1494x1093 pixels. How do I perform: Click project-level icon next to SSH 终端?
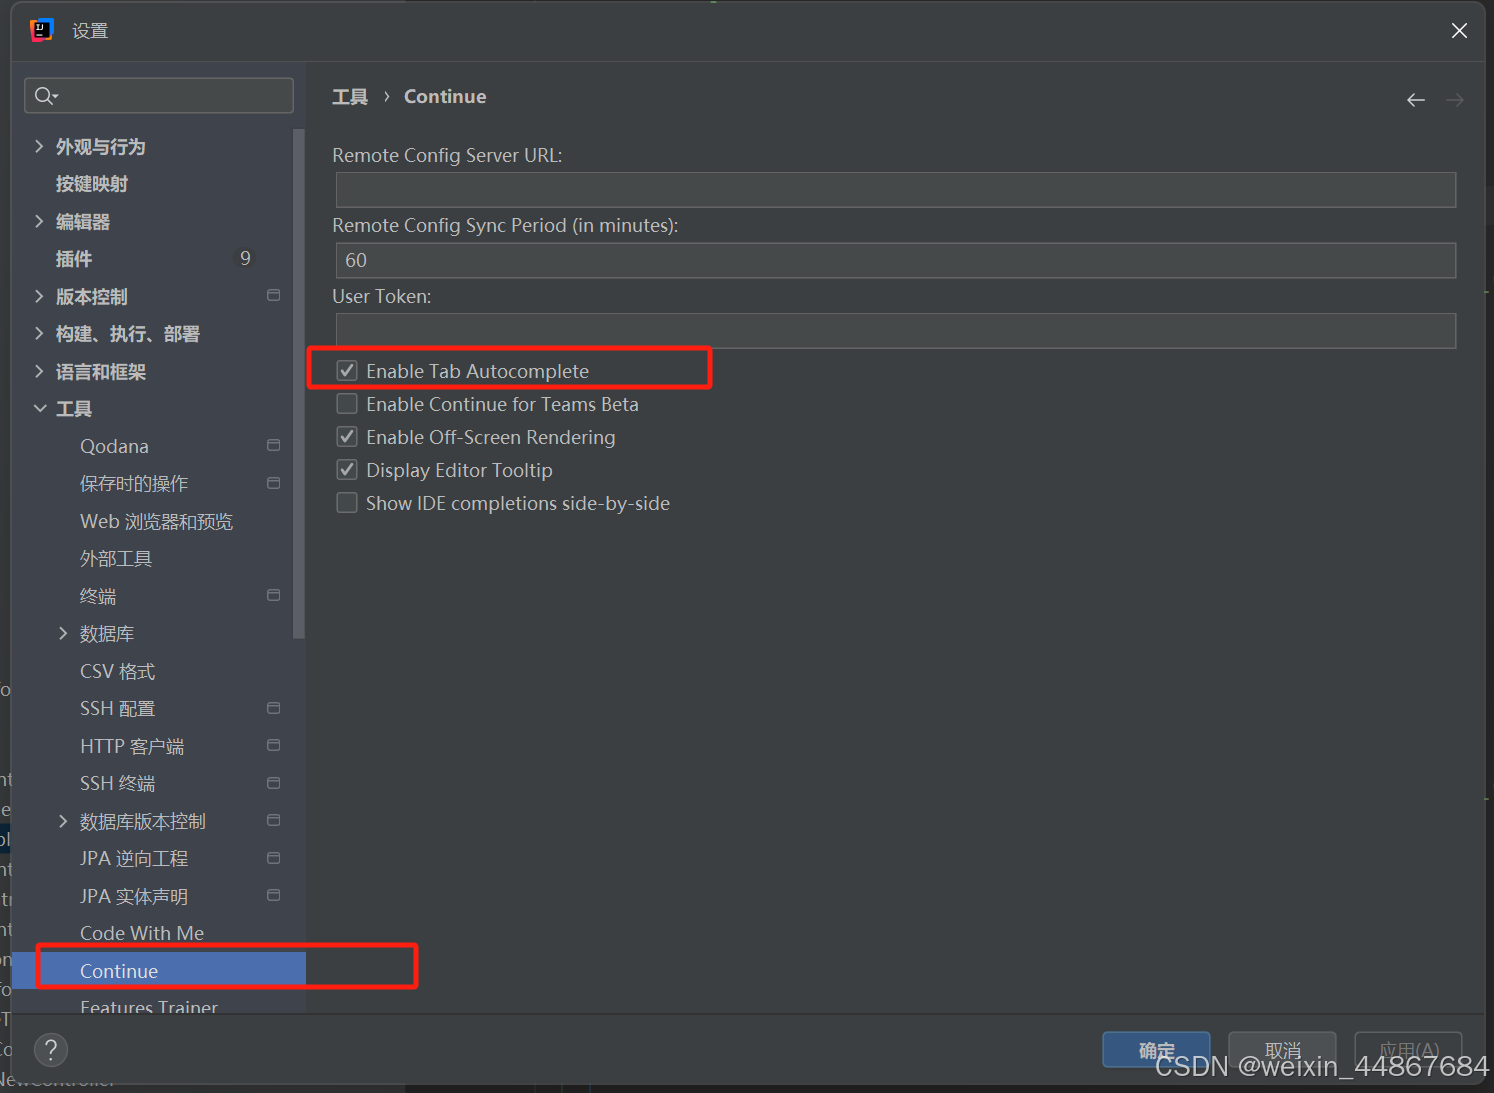pyautogui.click(x=273, y=783)
